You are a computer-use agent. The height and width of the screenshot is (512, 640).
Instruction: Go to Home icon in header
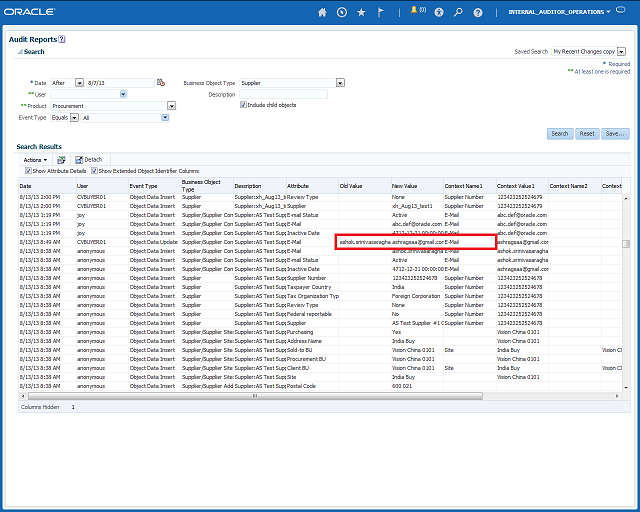[322, 12]
